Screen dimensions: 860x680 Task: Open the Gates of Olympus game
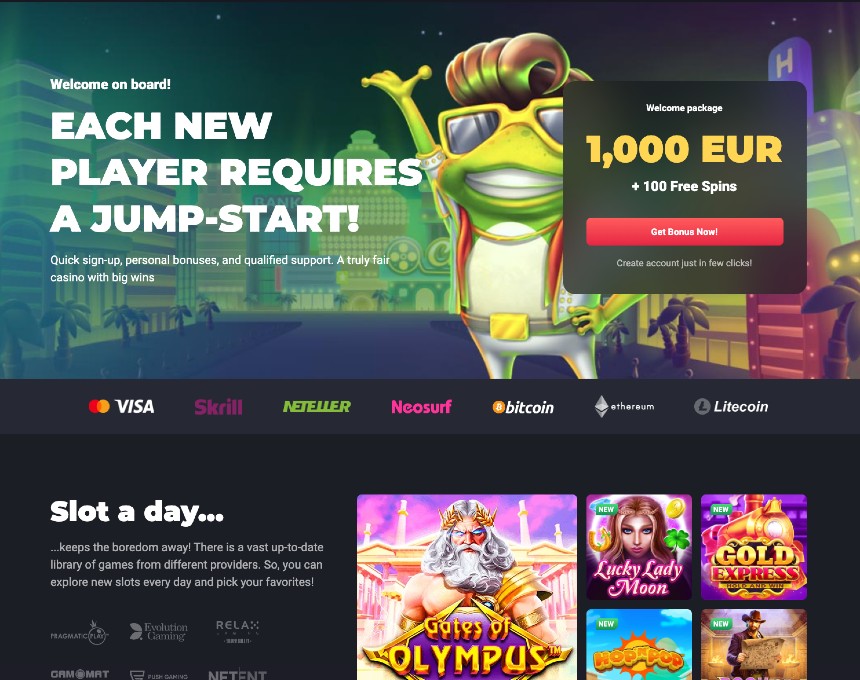click(x=467, y=587)
